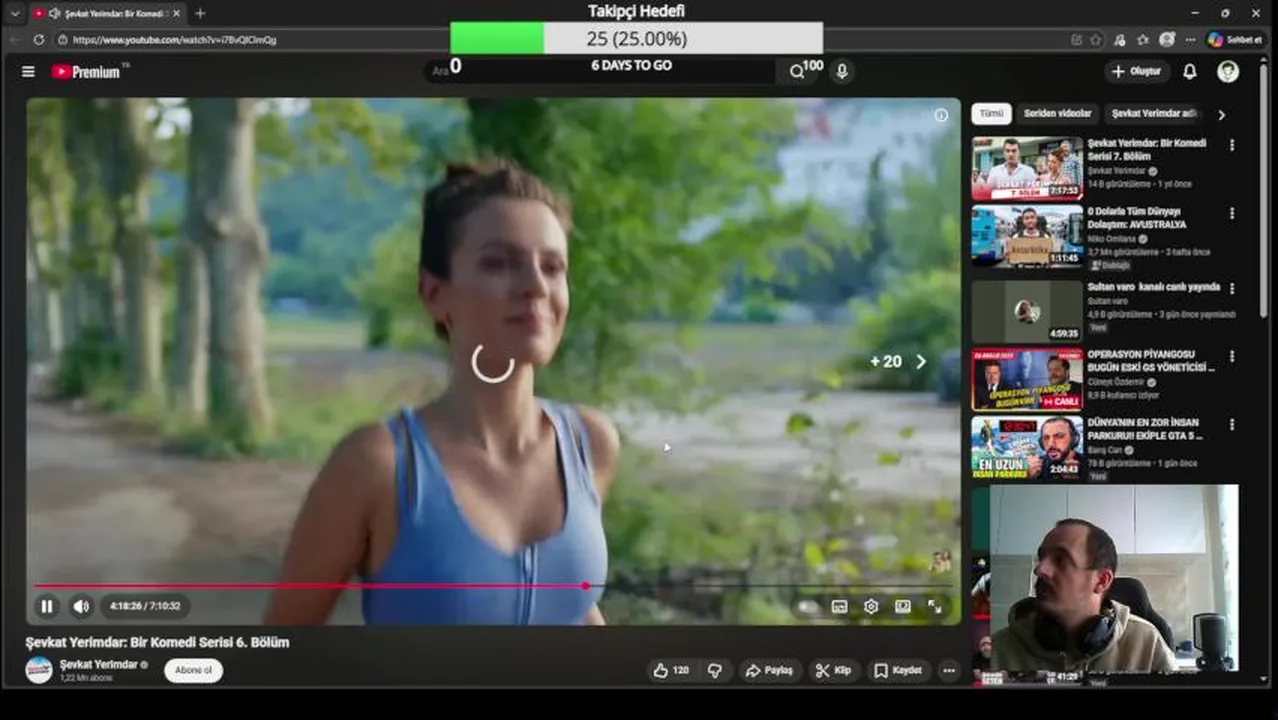The height and width of the screenshot is (720, 1278).
Task: Open options for Bir Komedi Serisi 7. Bölüm
Action: click(x=1232, y=145)
